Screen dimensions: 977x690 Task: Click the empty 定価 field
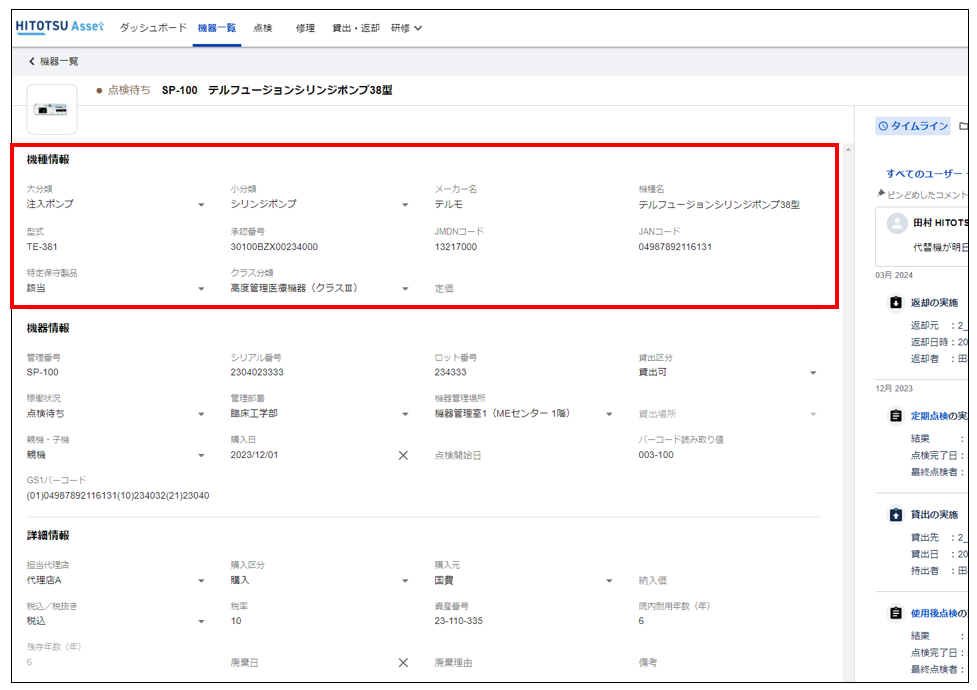524,289
